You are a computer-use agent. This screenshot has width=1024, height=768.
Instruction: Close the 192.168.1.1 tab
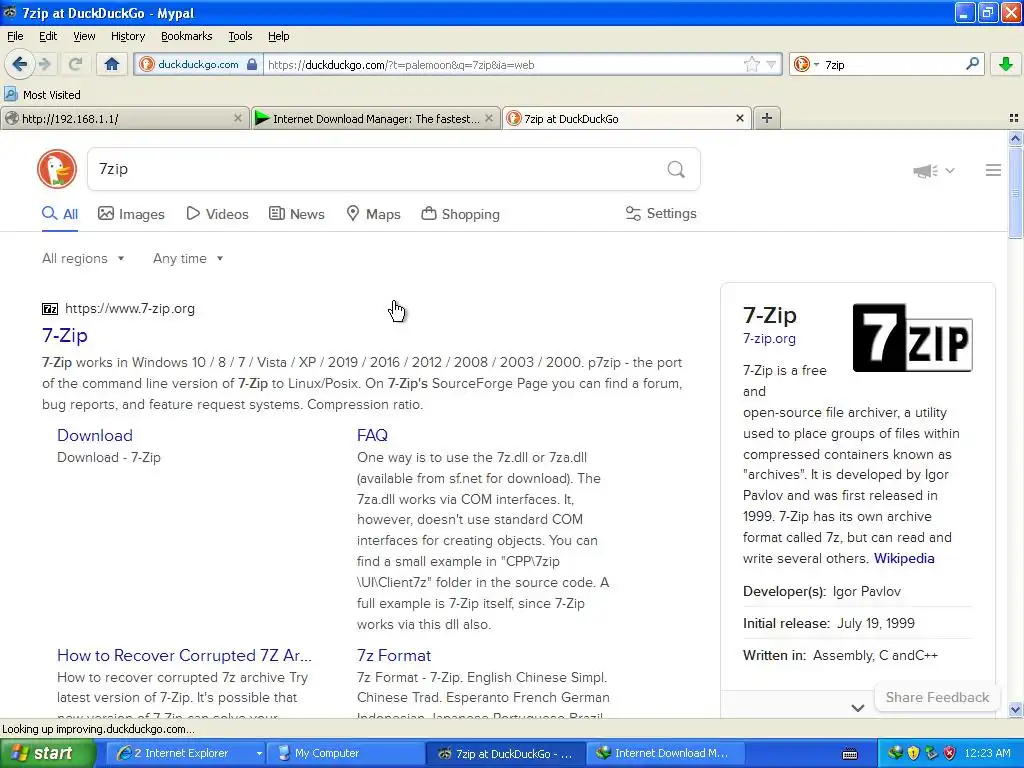pos(238,118)
